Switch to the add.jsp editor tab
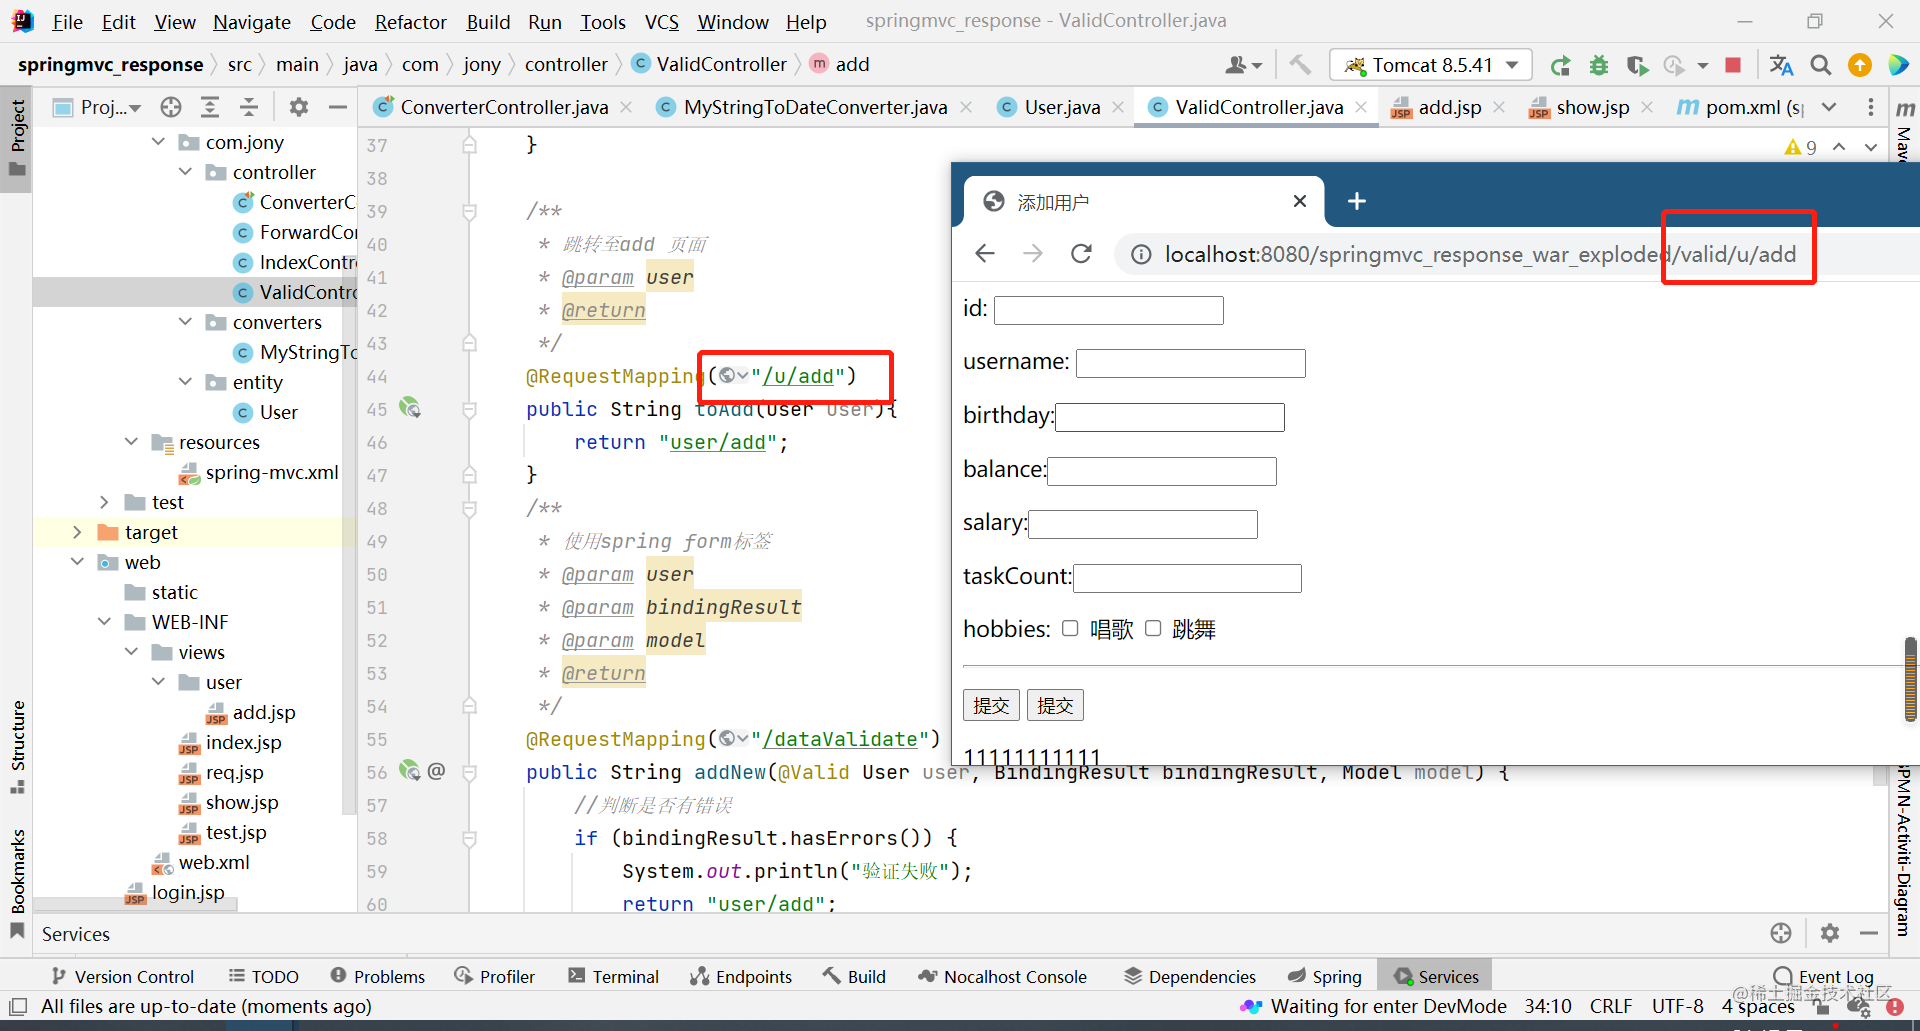1920x1031 pixels. [x=1448, y=107]
